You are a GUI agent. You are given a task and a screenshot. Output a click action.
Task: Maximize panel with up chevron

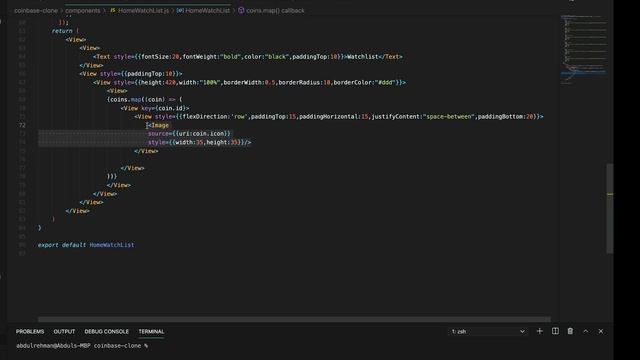point(586,331)
